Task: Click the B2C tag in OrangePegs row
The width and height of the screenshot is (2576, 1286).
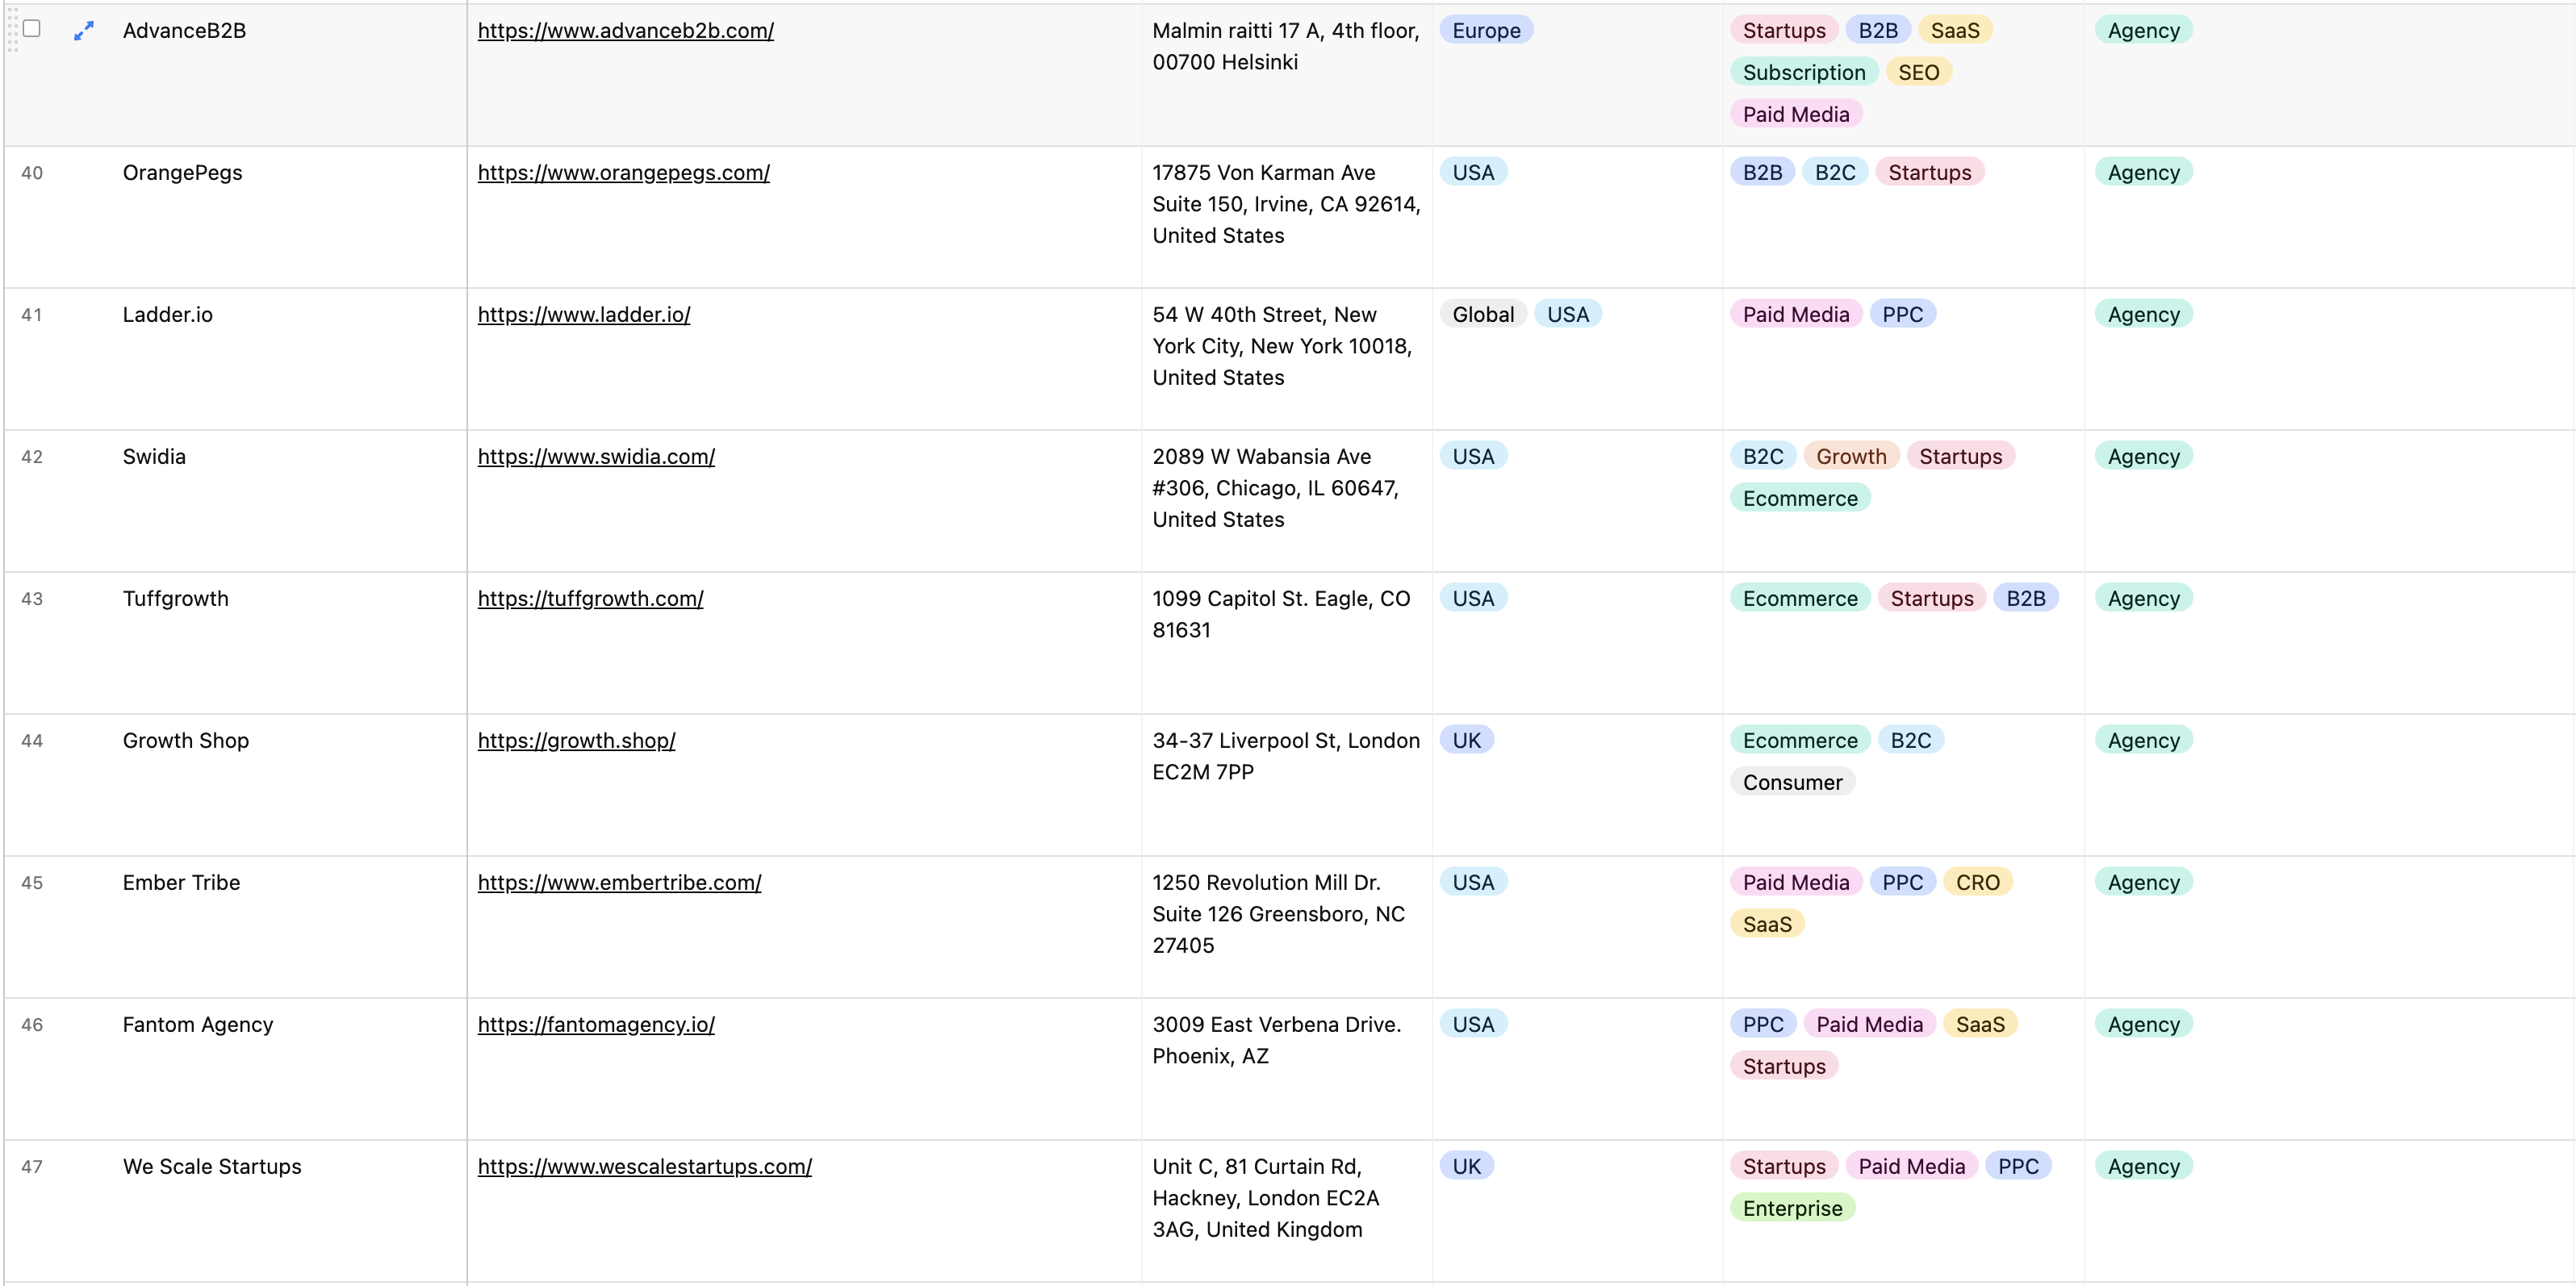Action: tap(1834, 172)
